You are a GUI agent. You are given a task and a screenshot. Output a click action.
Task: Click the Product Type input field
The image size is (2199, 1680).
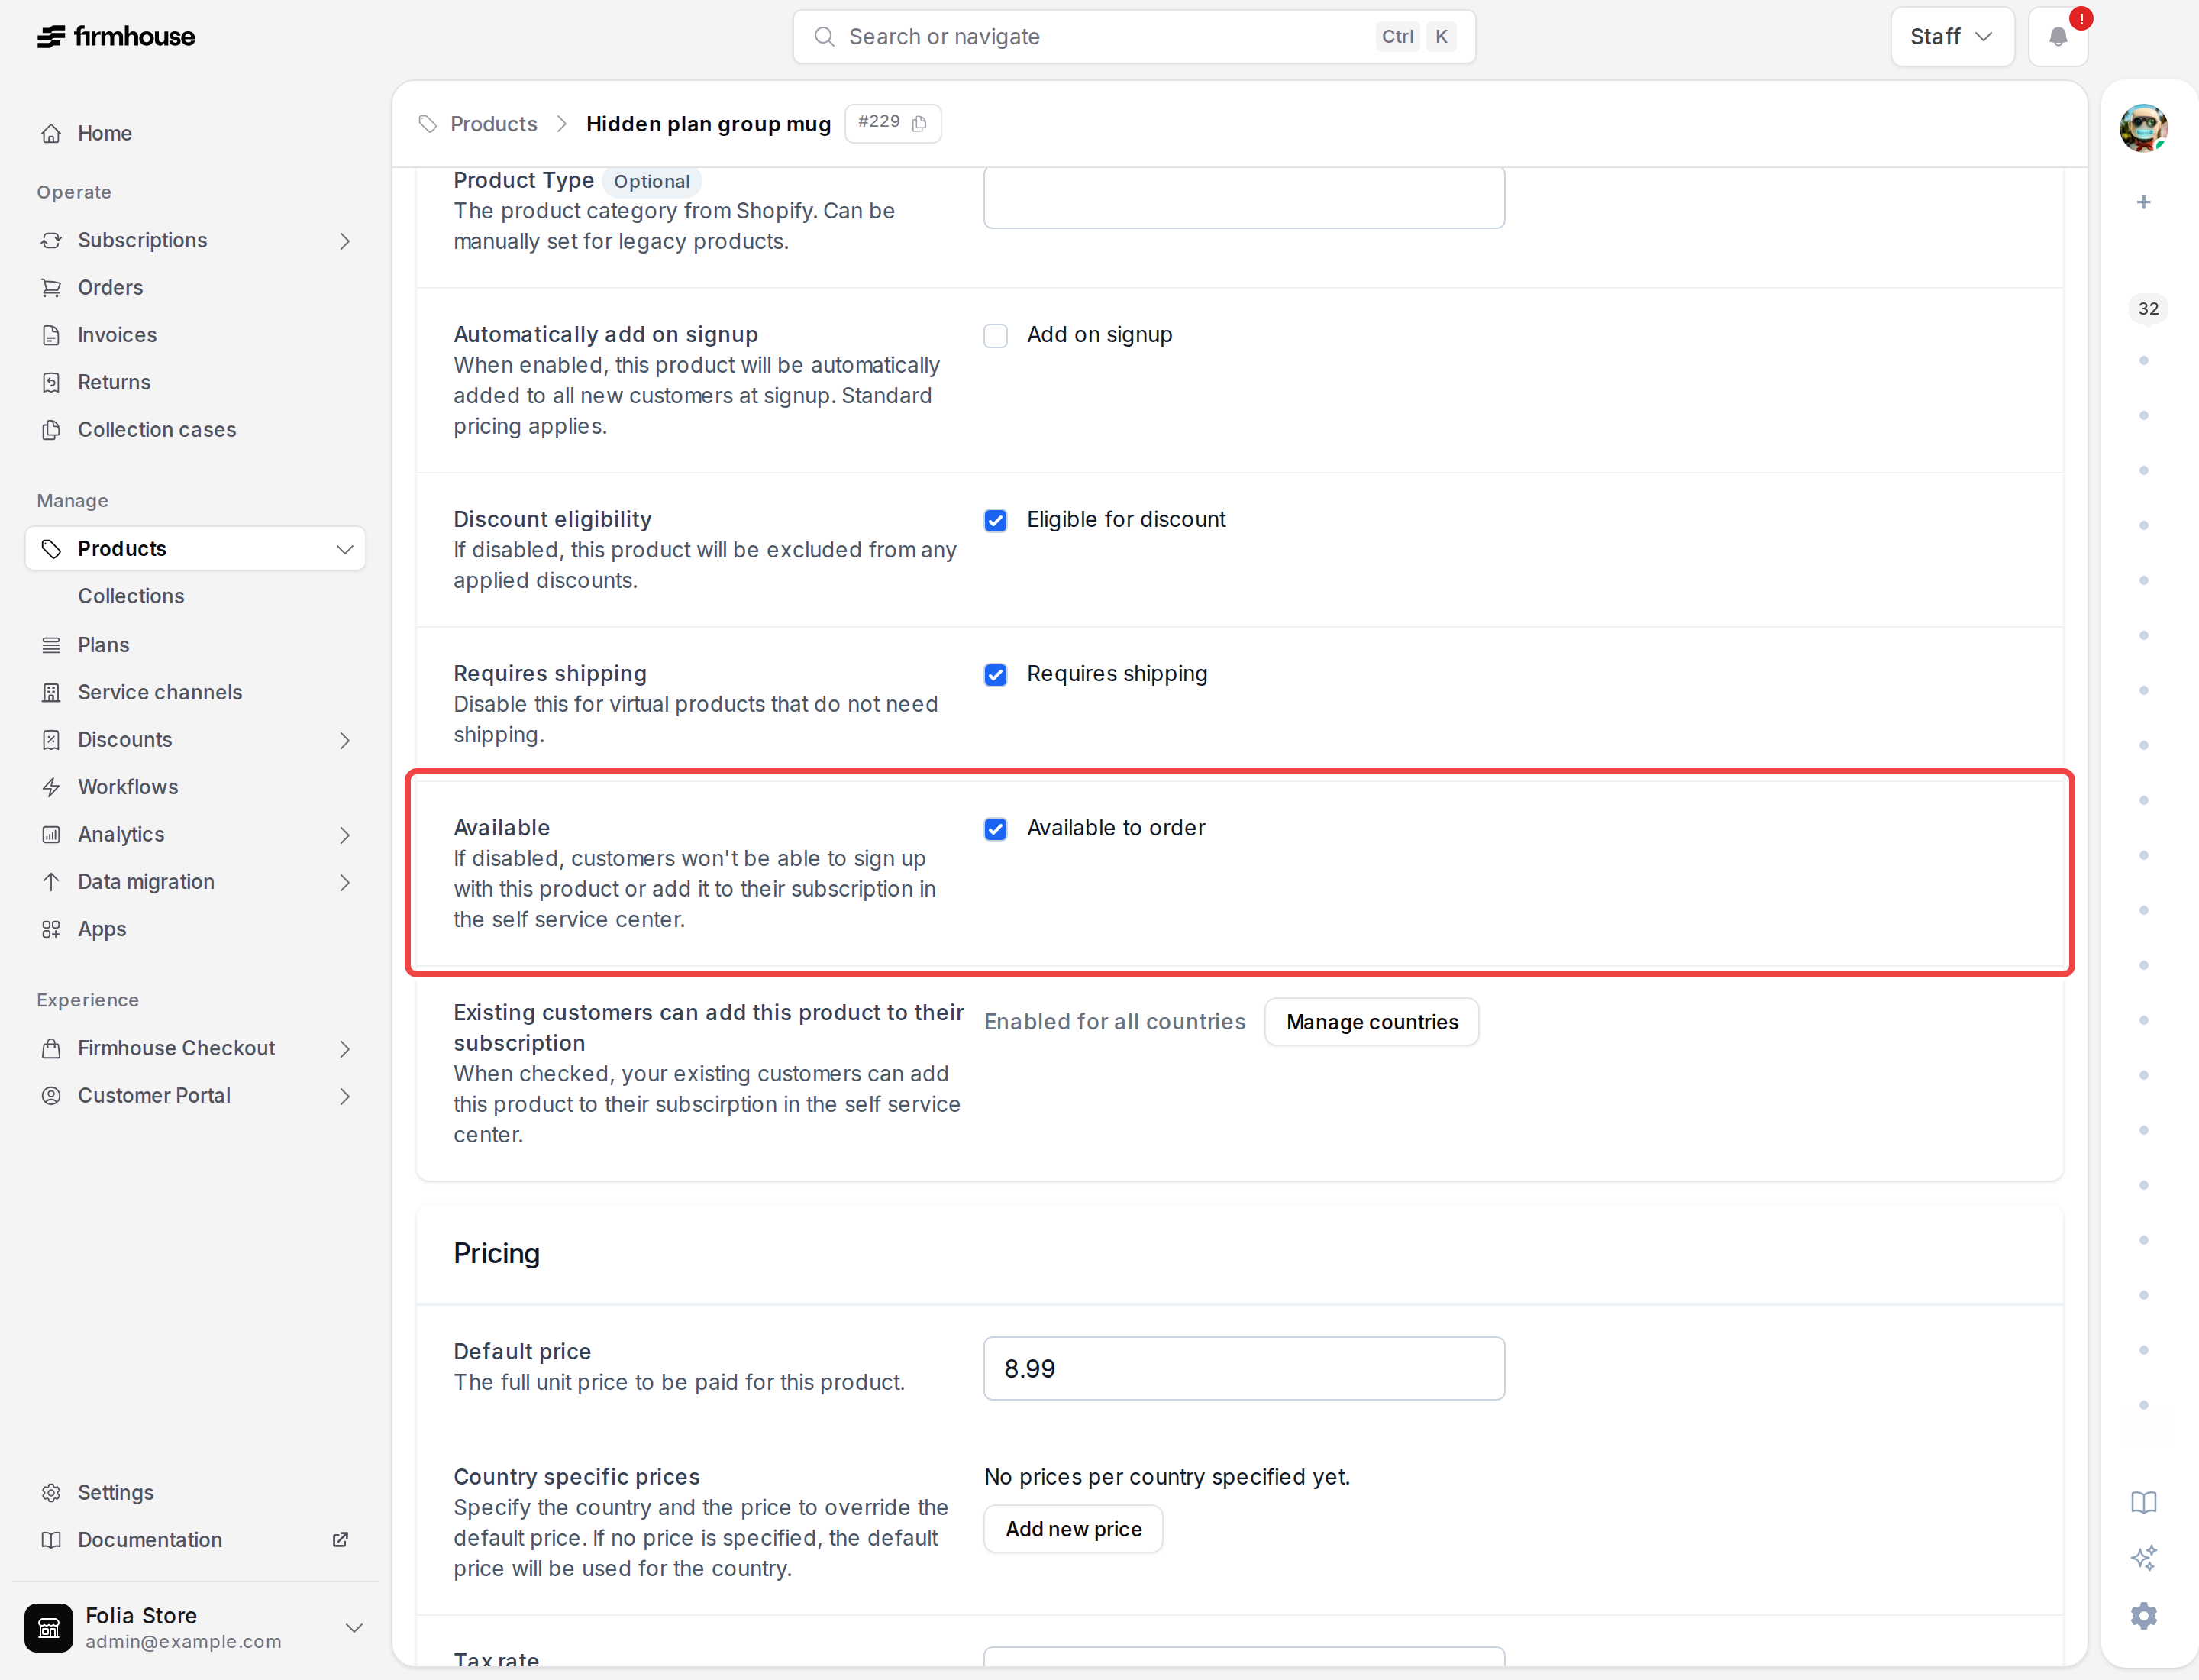coord(1243,197)
